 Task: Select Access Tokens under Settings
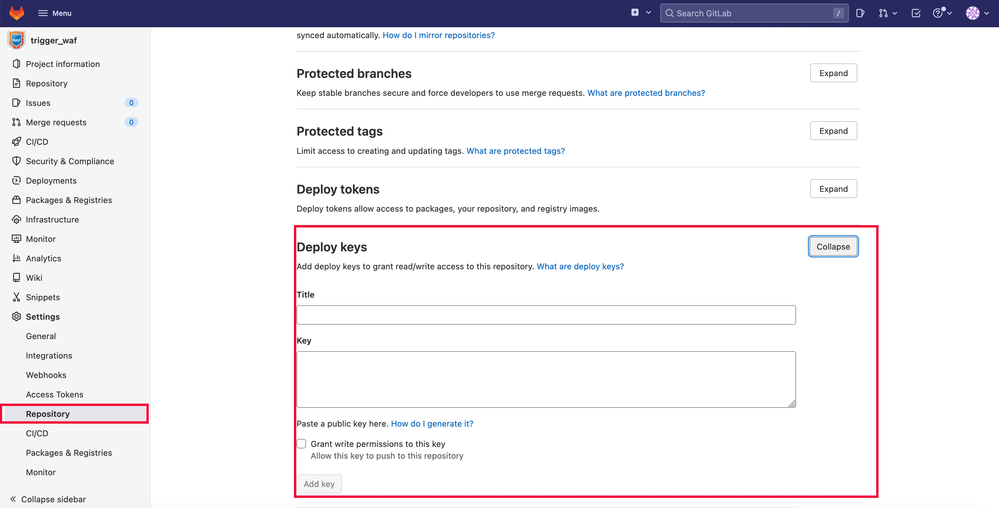pyautogui.click(x=55, y=395)
